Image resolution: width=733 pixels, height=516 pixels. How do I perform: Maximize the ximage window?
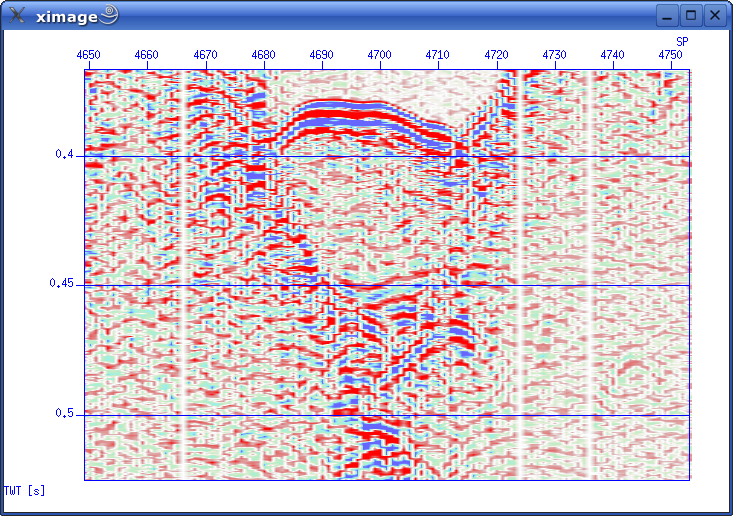[691, 15]
